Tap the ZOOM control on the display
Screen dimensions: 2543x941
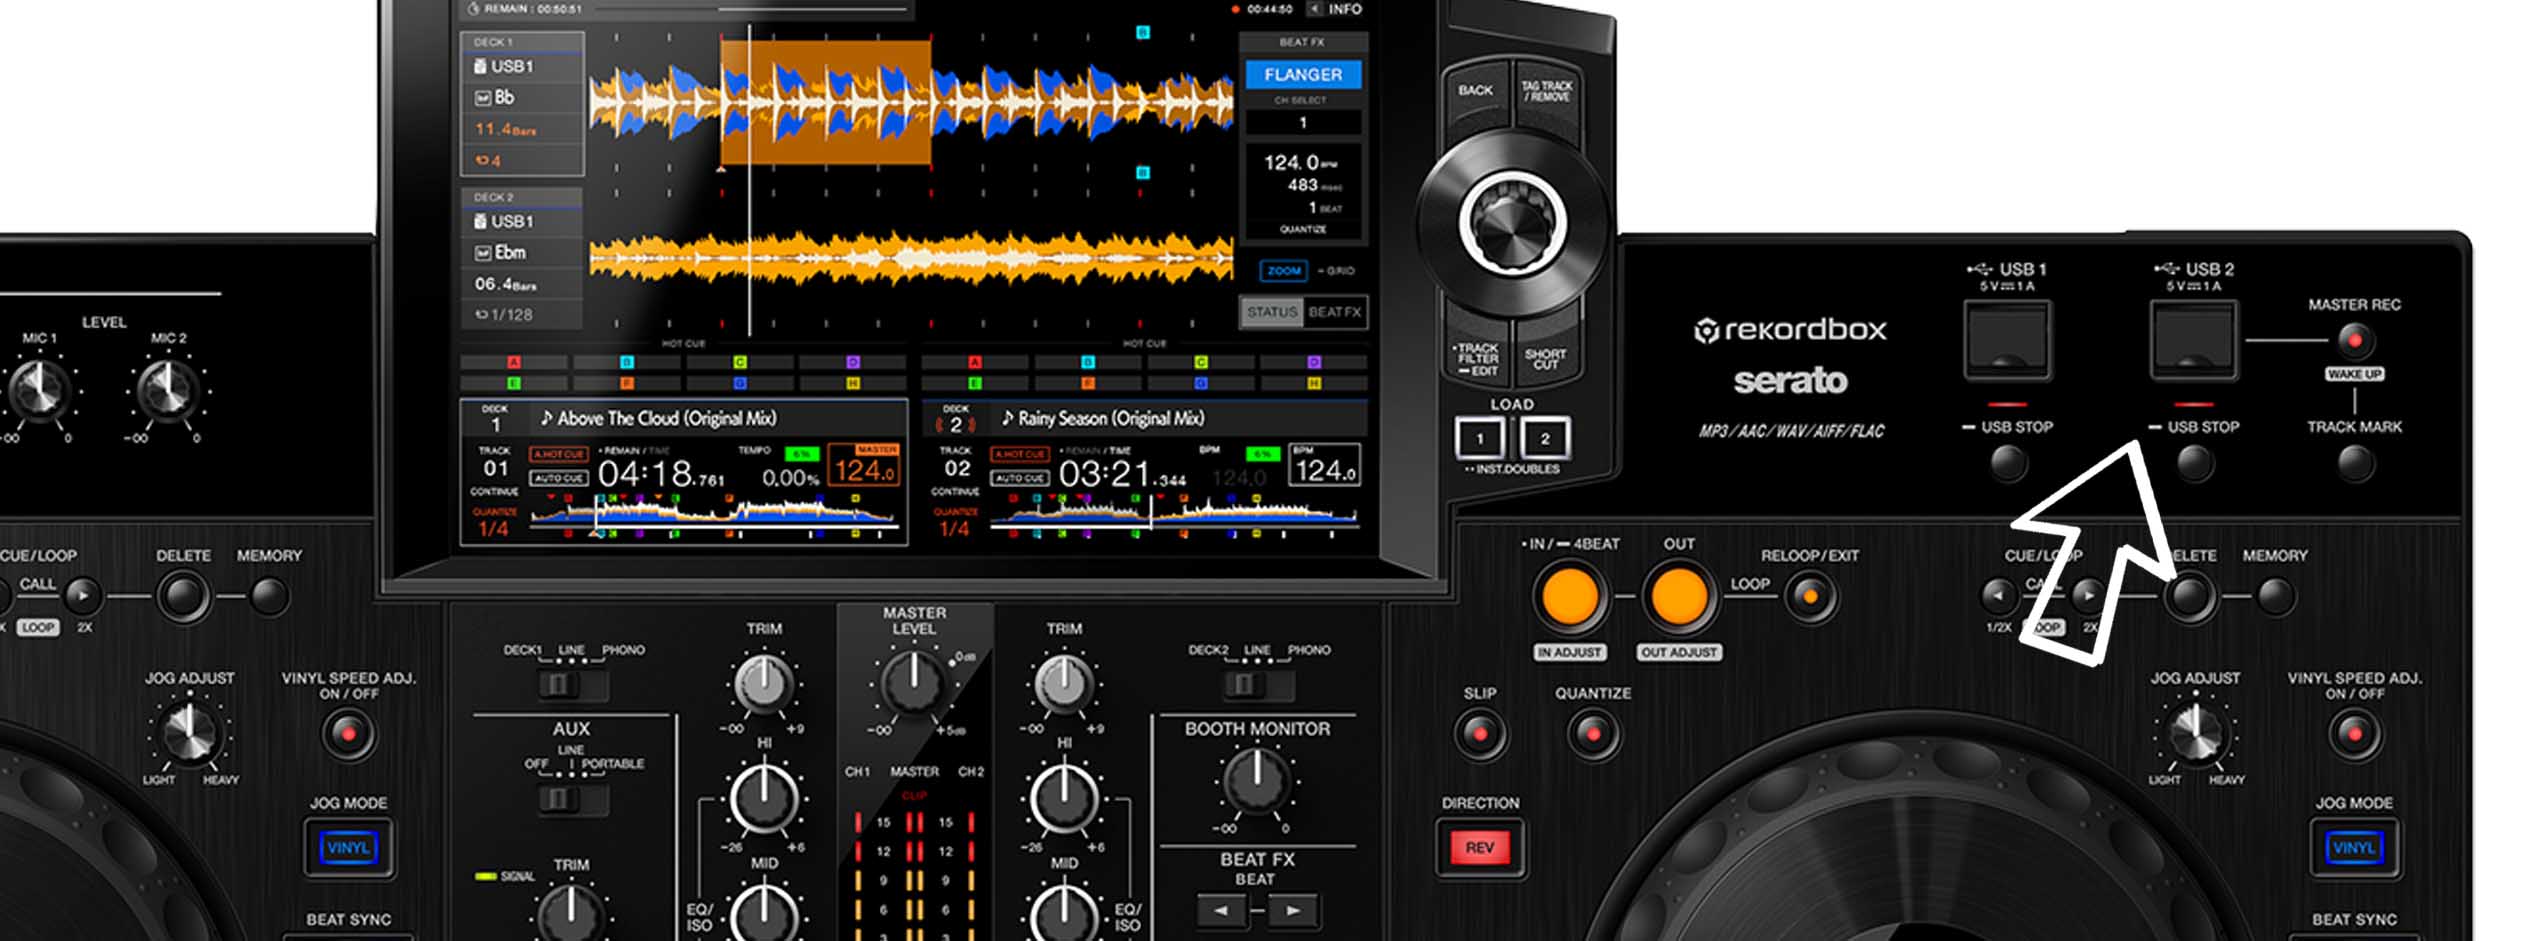coord(1283,270)
